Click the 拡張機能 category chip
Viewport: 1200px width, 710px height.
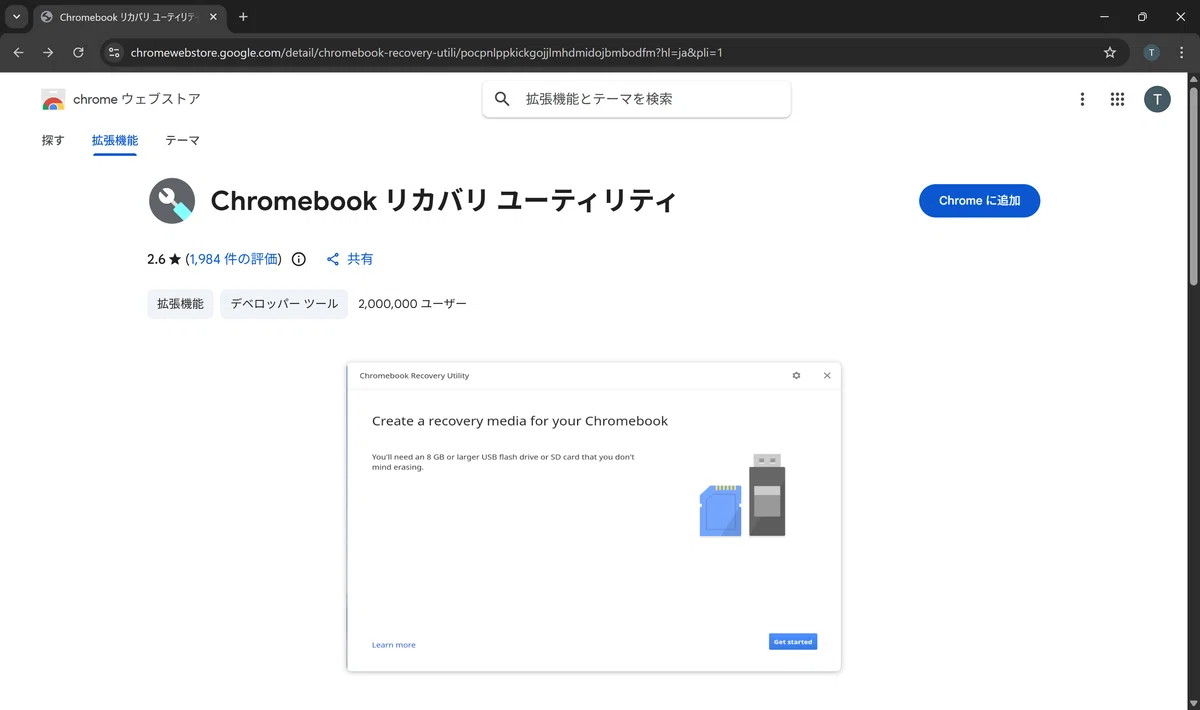pyautogui.click(x=180, y=303)
